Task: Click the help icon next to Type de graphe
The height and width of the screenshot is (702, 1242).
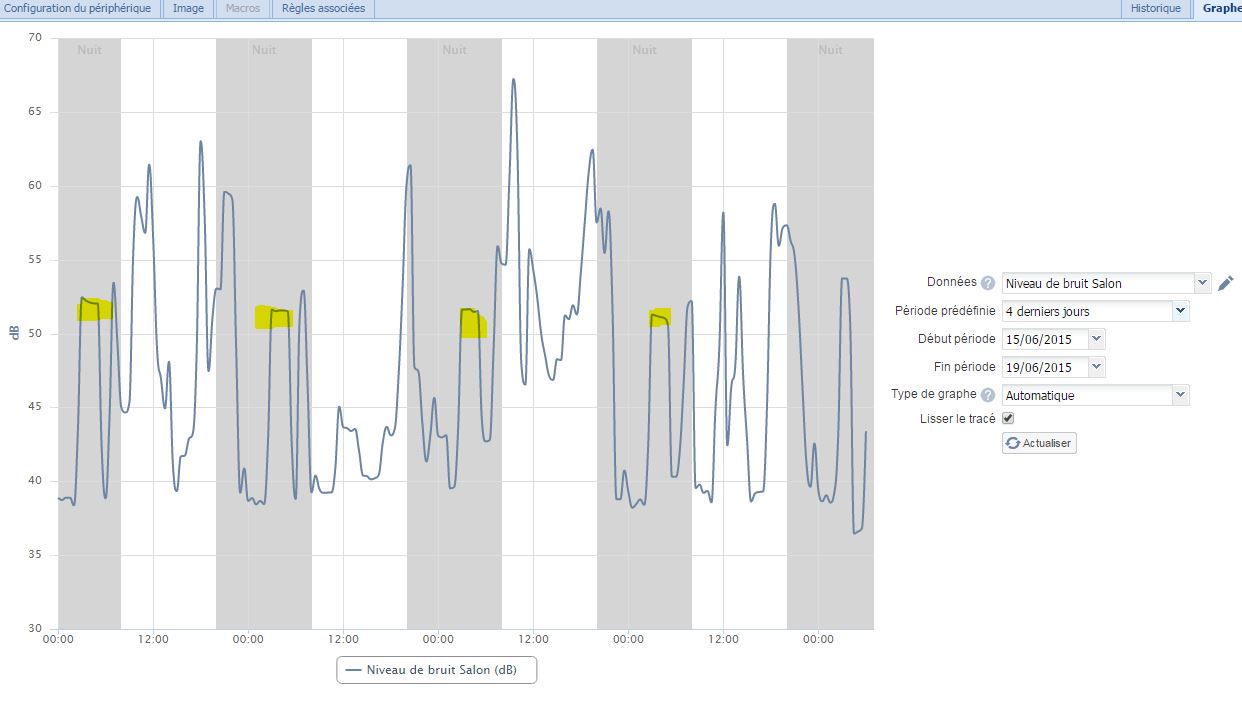Action: coord(987,395)
